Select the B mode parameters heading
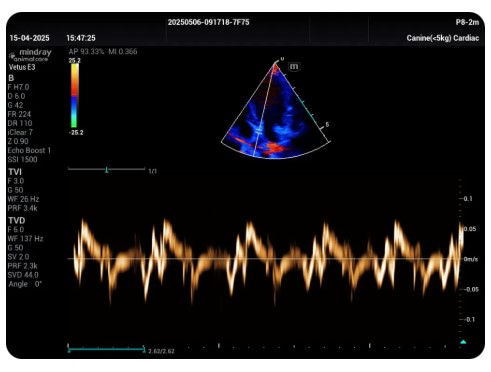491x372 pixels. (x=11, y=78)
